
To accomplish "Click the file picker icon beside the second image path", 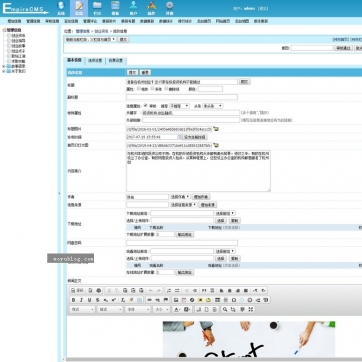I will pos(216,145).
